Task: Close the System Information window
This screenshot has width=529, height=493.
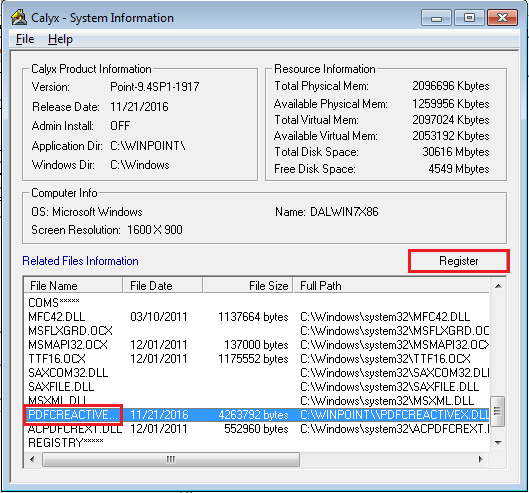Action: coord(502,18)
